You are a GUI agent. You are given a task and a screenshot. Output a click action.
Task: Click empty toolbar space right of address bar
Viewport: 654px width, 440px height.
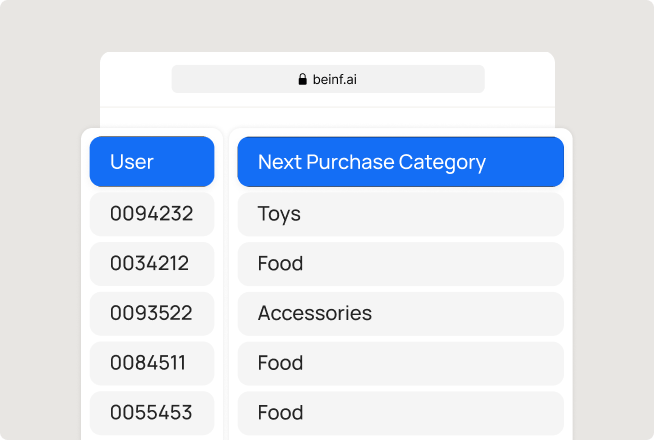tap(520, 79)
